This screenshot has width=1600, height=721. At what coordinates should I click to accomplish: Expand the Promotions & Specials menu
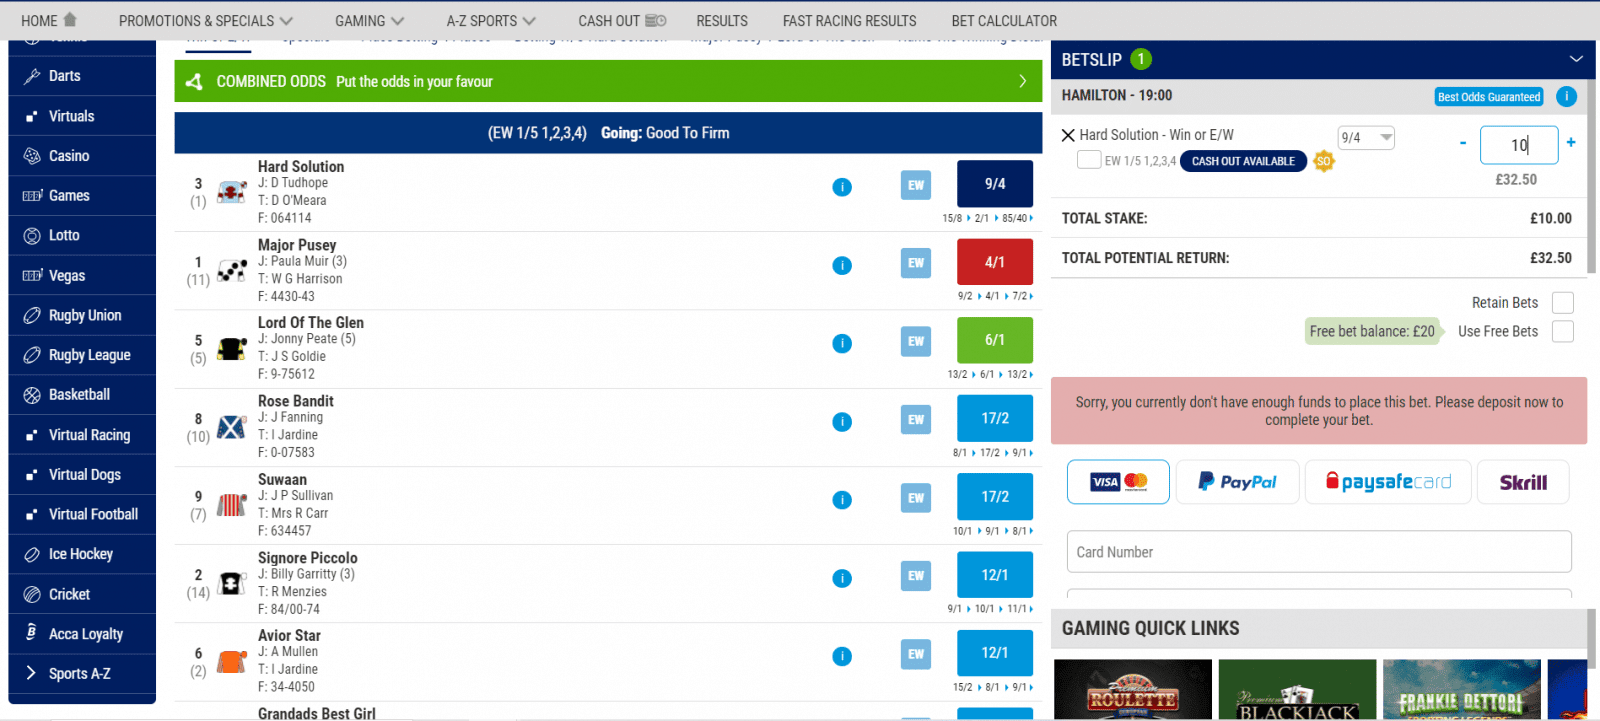tap(205, 20)
